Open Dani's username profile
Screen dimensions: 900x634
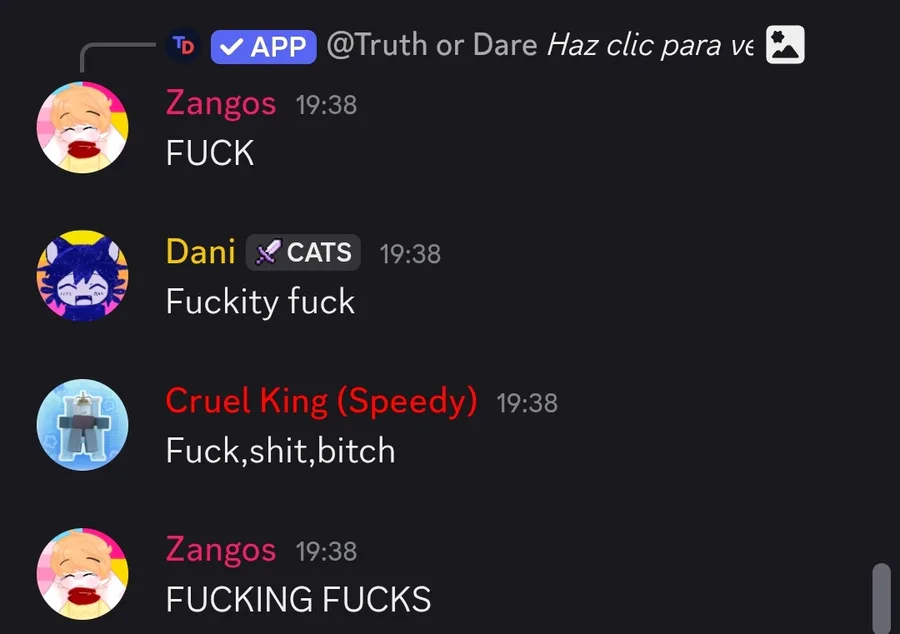(200, 252)
